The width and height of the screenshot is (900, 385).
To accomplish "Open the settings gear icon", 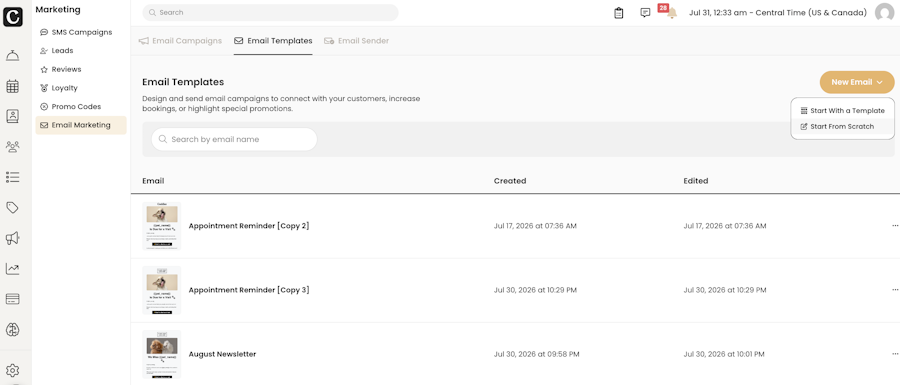I will click(x=12, y=371).
